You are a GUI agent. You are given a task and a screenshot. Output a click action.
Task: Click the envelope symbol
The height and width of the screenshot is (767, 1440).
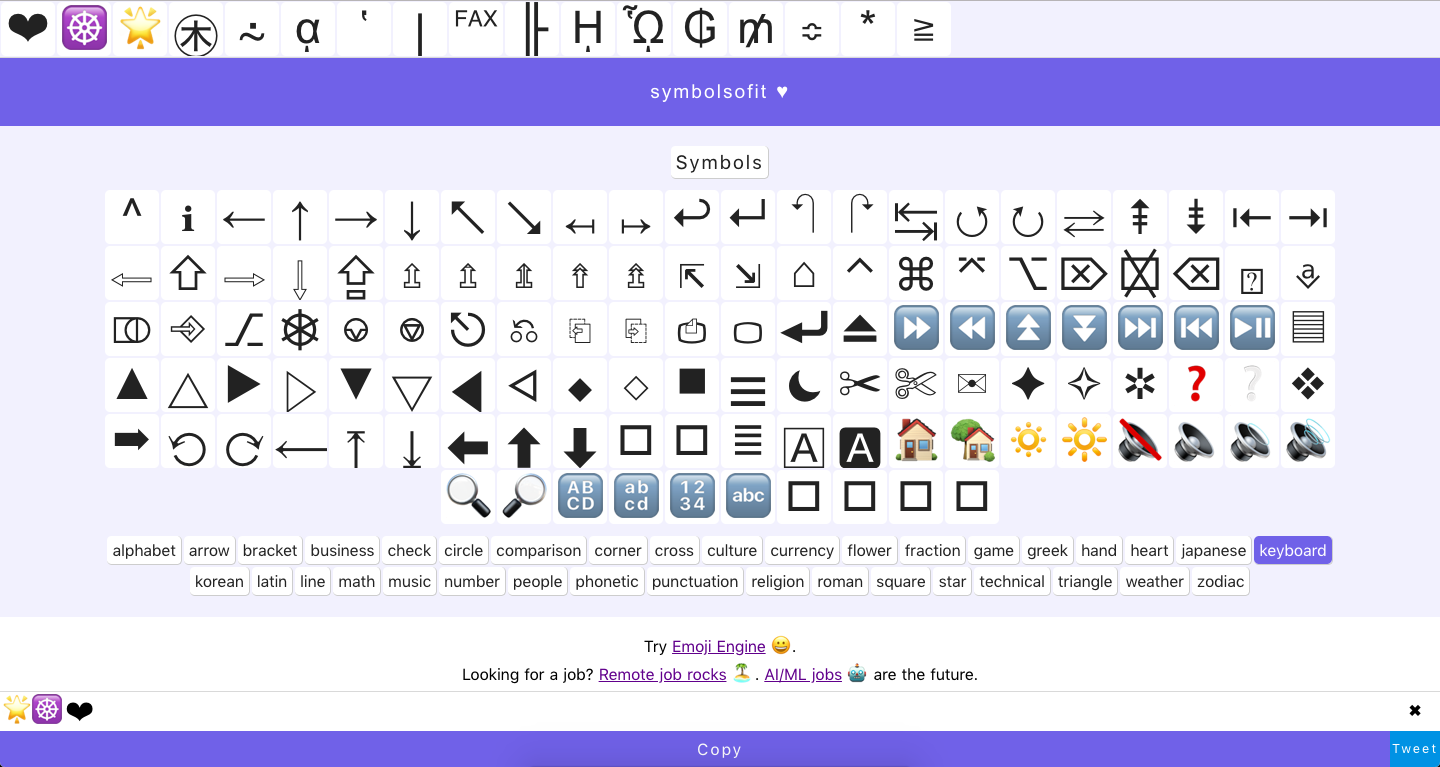[972, 384]
